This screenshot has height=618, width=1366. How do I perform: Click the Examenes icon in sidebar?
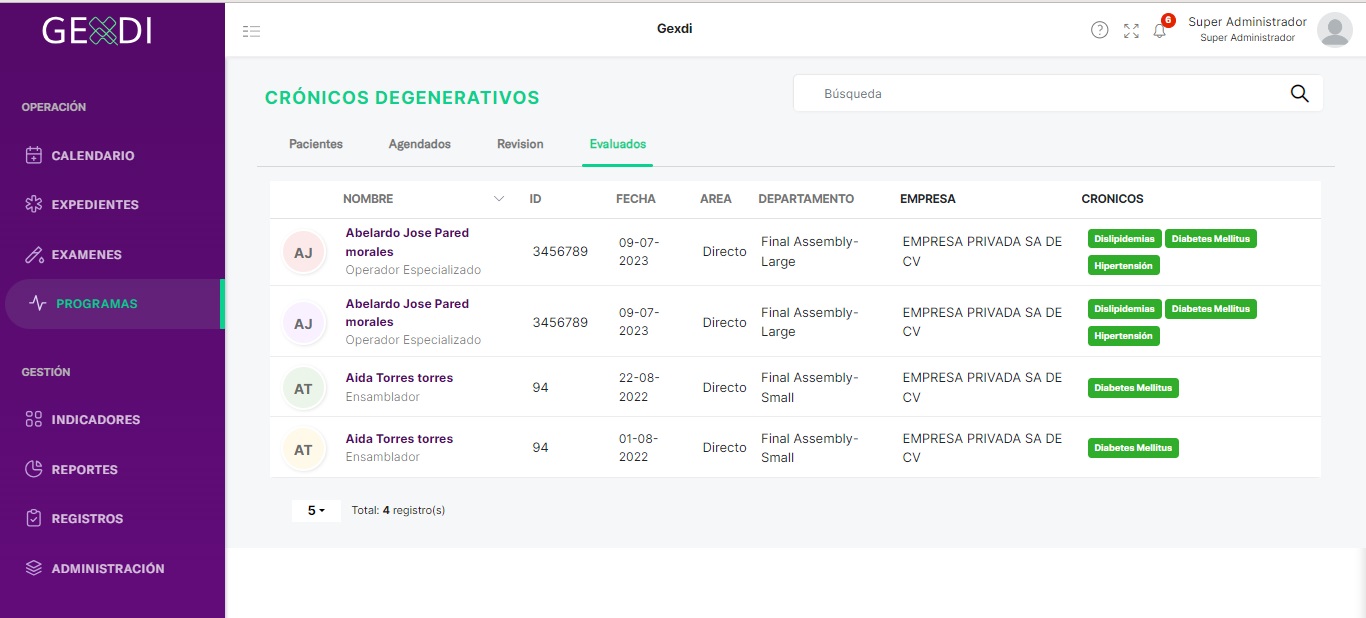34,254
